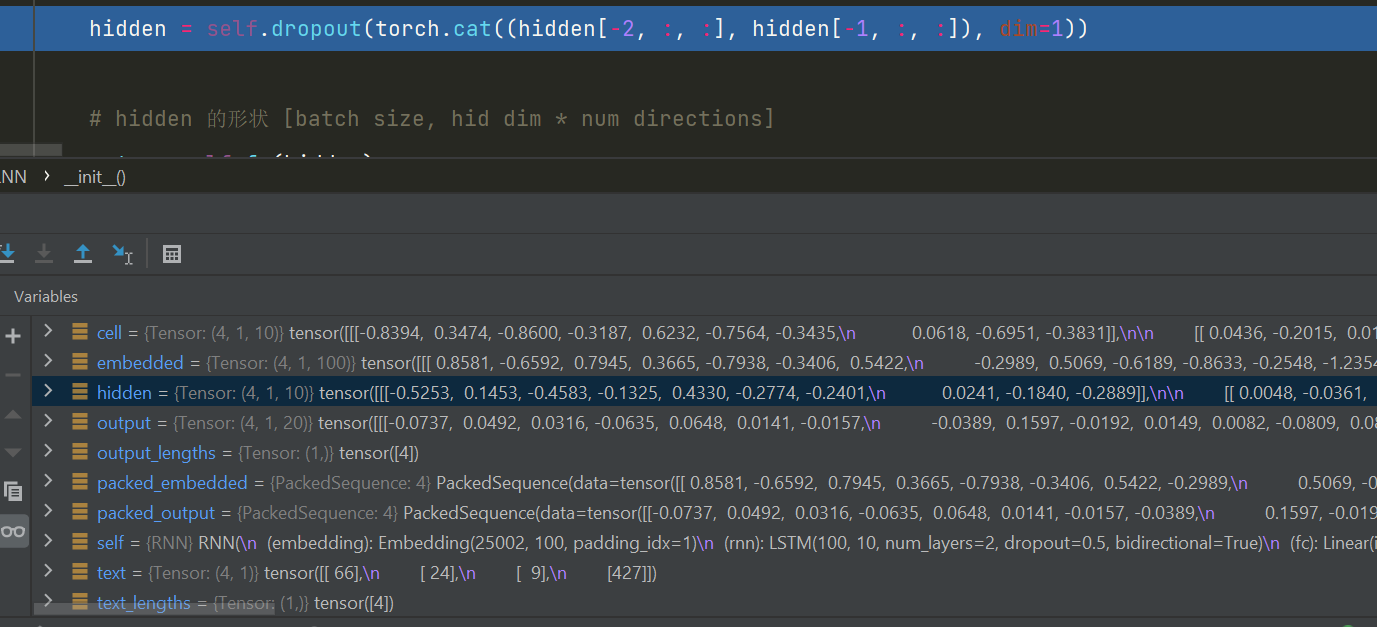Click the {Tensor: (4, 1, 100)} type label
1377x627 pixels.
coord(280,363)
